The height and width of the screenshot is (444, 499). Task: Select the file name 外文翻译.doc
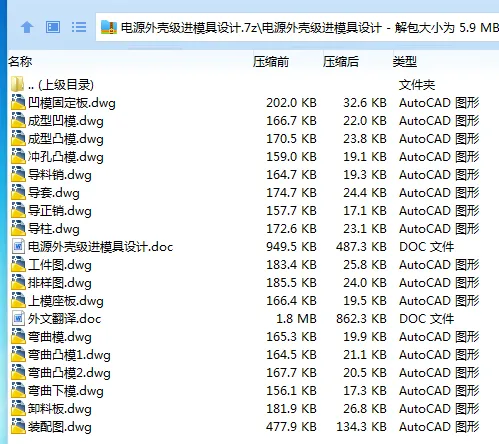pos(64,319)
